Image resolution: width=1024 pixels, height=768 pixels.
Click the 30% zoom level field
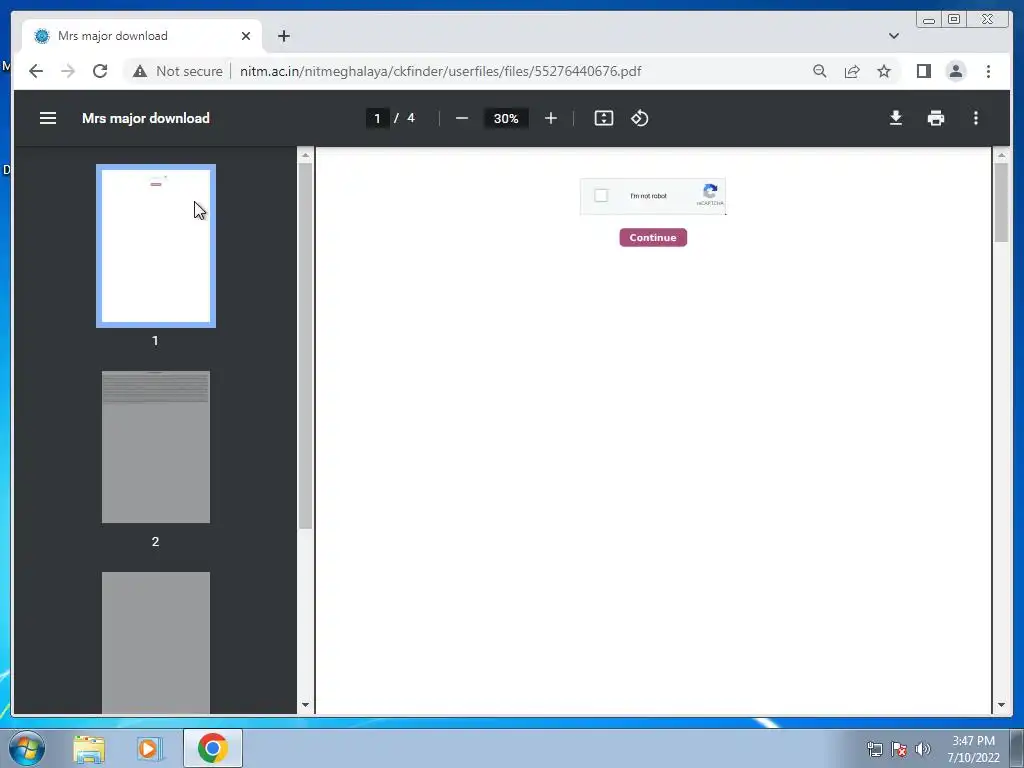click(505, 118)
